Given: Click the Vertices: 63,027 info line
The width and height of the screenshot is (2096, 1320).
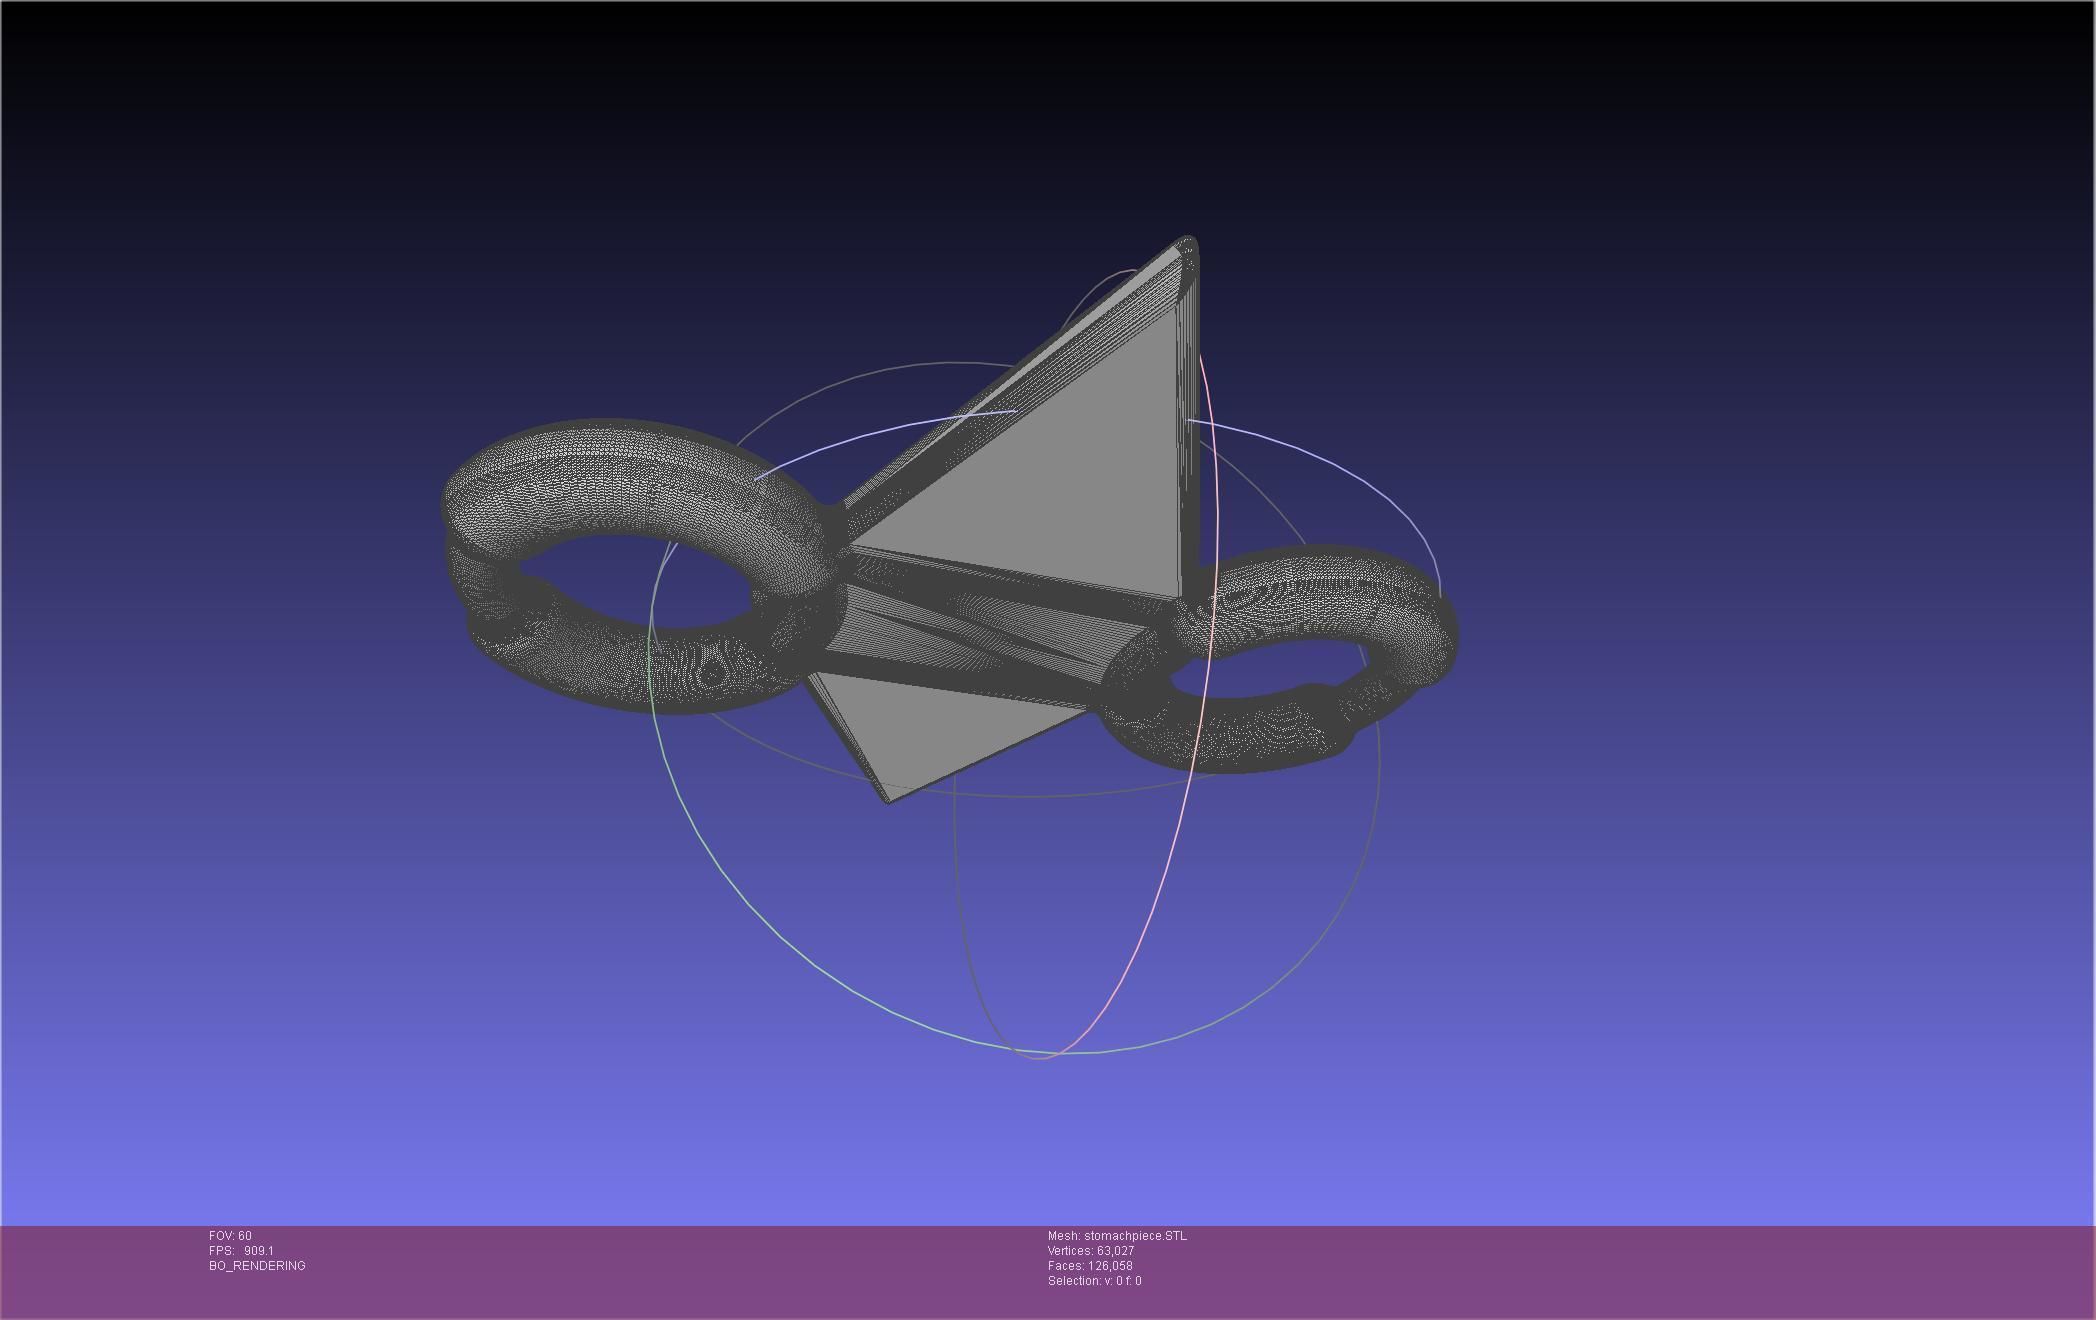Looking at the screenshot, I should (x=1090, y=1251).
